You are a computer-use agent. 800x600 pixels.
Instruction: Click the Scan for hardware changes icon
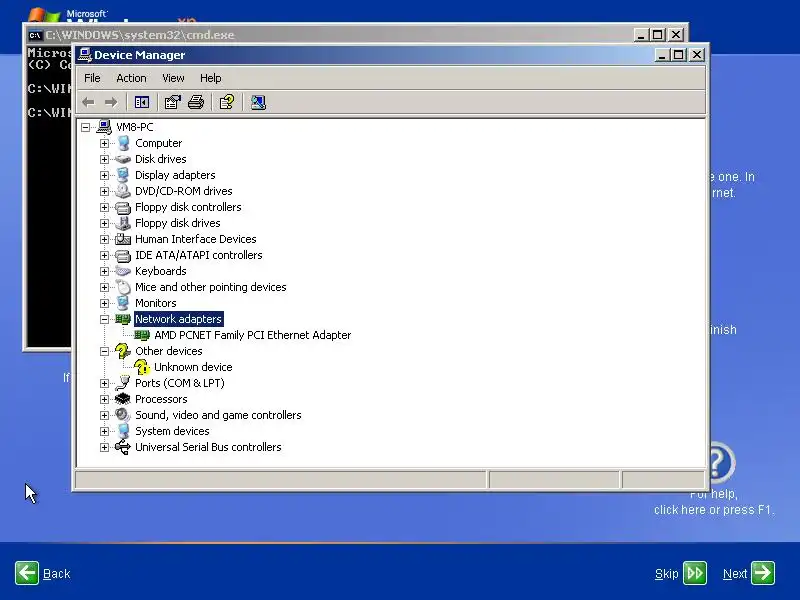click(x=258, y=103)
